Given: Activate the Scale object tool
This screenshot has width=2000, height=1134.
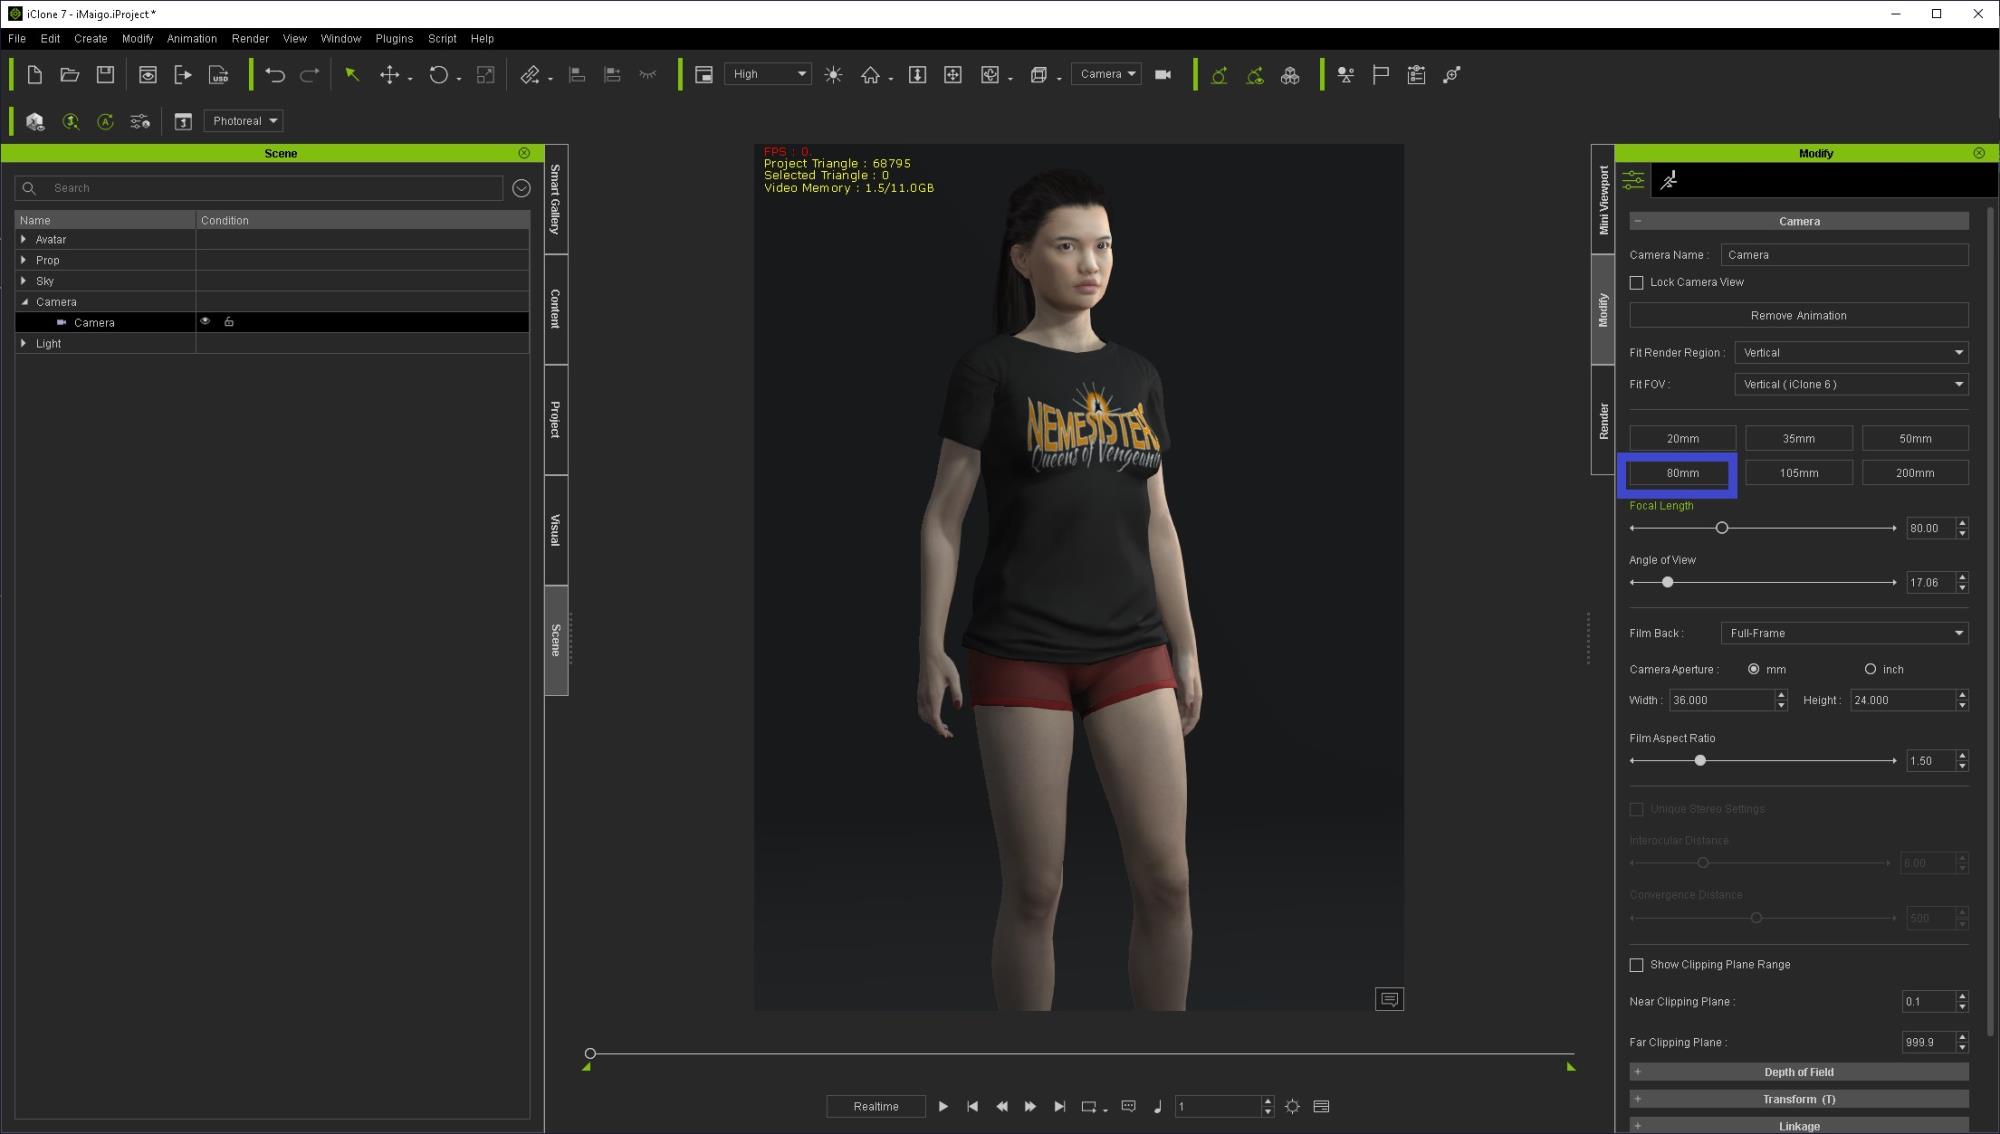Looking at the screenshot, I should click(x=486, y=75).
